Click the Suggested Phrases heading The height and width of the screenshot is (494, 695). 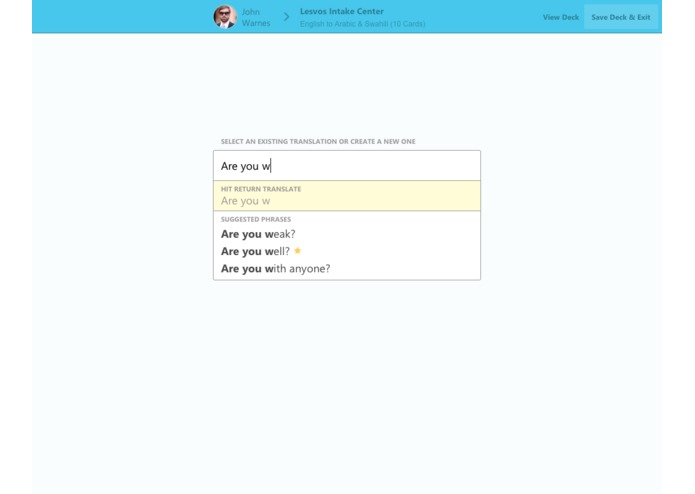(x=256, y=219)
